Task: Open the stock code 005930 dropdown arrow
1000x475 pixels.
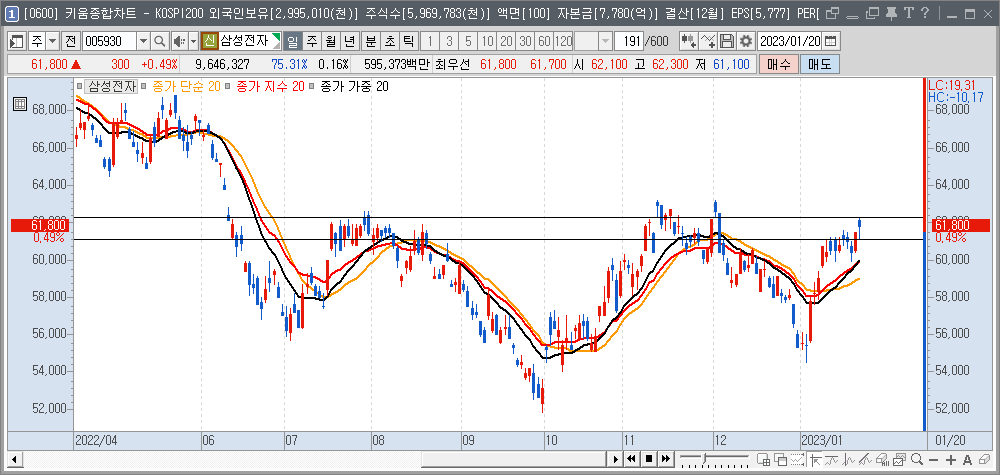Action: 143,42
